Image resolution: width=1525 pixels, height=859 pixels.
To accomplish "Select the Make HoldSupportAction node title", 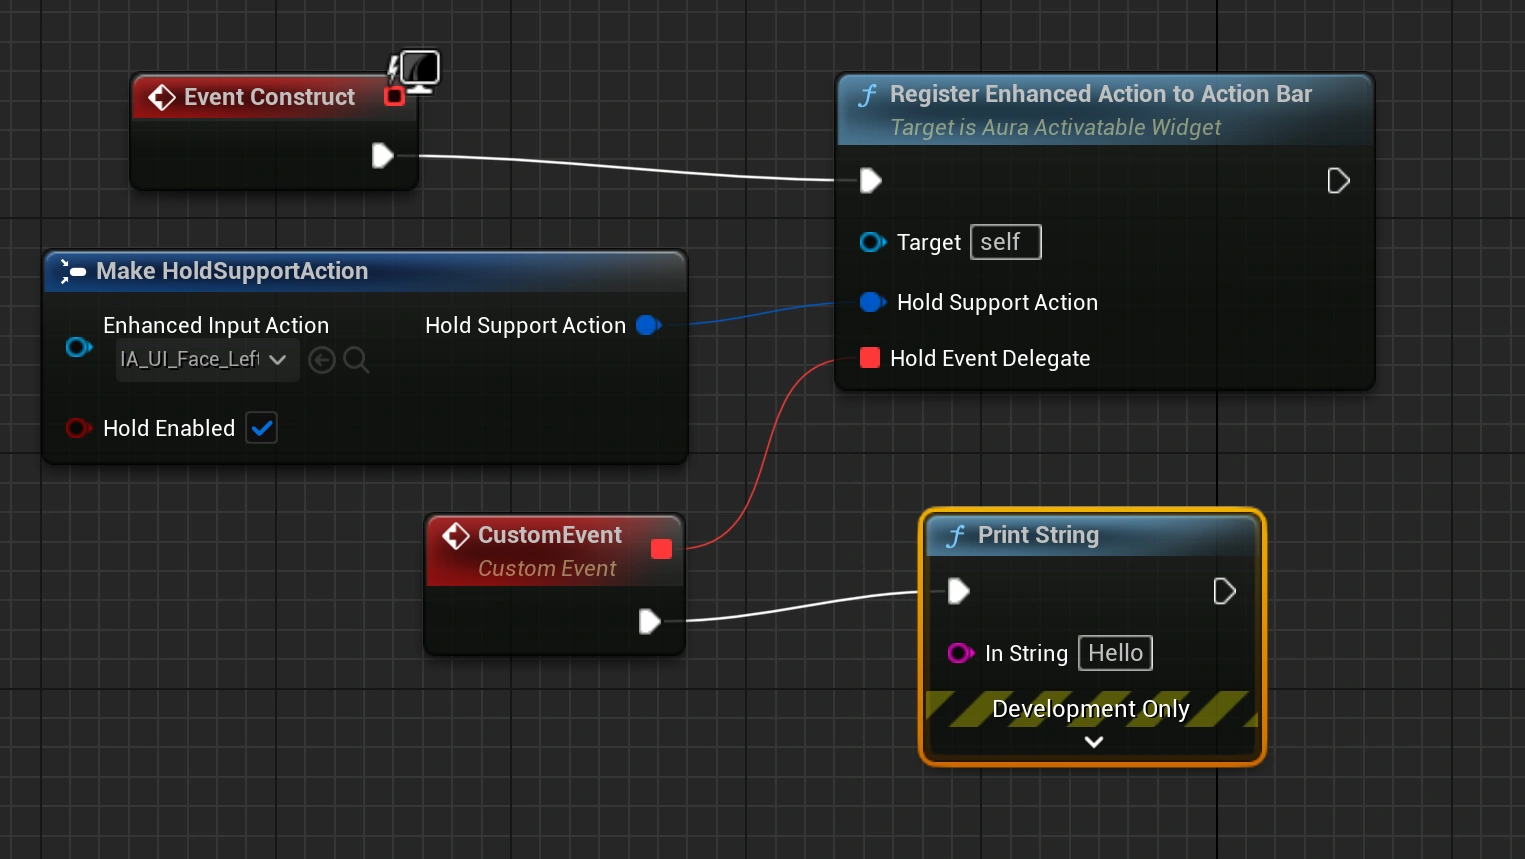I will coord(232,271).
